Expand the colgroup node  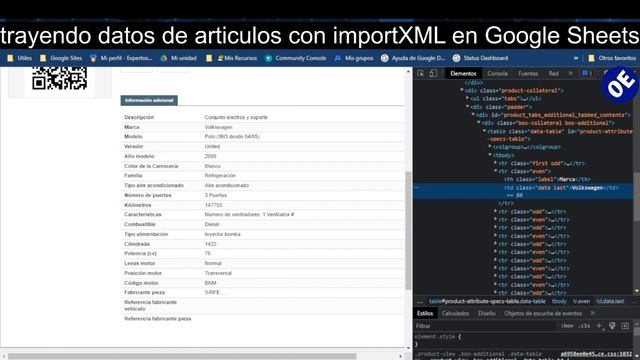click(x=490, y=147)
